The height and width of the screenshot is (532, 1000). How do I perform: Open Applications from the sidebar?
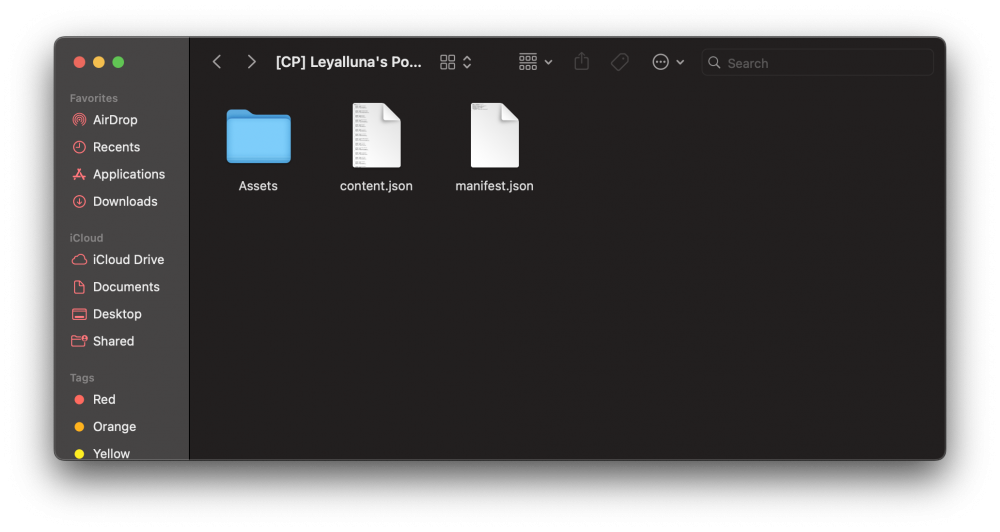click(128, 174)
